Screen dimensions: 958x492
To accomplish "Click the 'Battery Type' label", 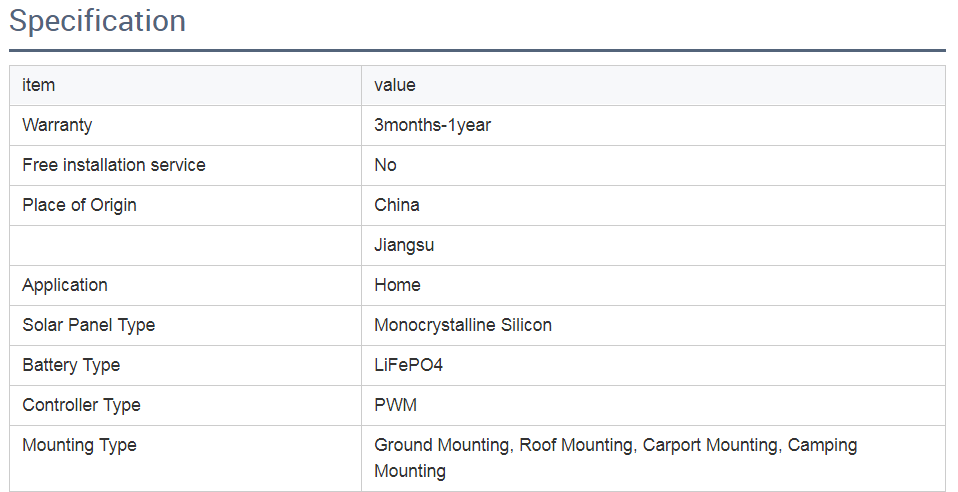I will pos(71,365).
